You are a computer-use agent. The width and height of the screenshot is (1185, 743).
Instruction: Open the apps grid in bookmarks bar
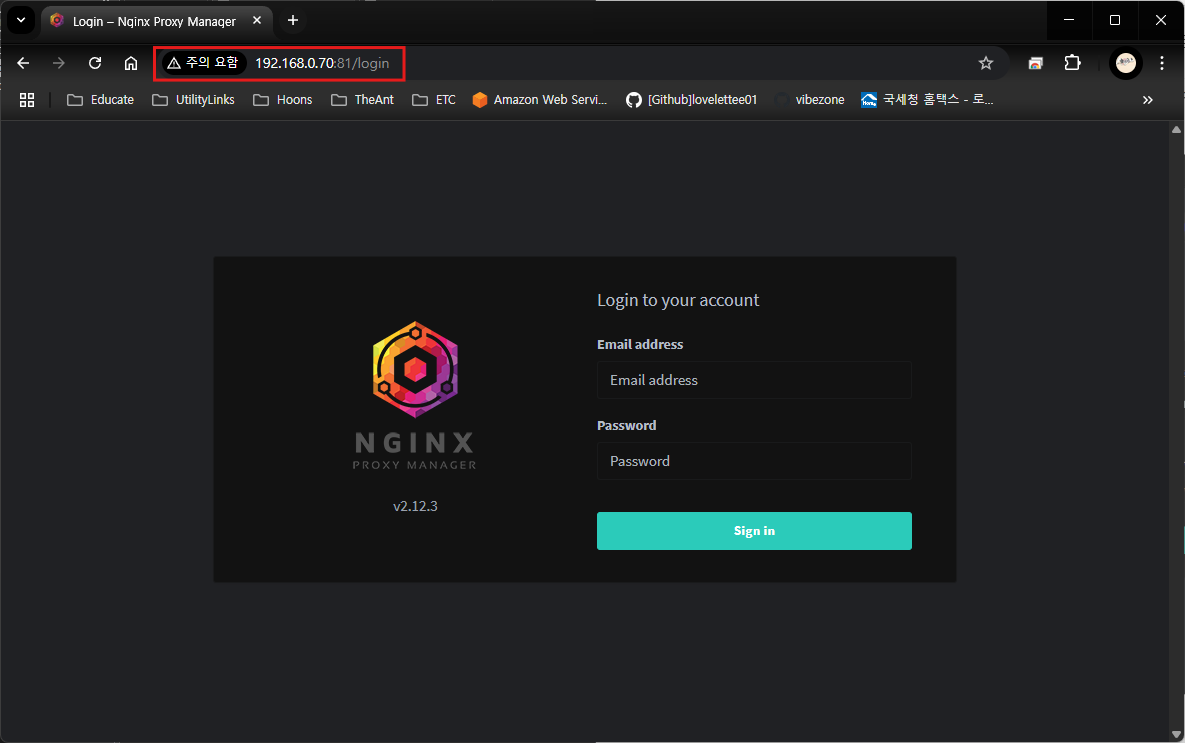pyautogui.click(x=27, y=100)
